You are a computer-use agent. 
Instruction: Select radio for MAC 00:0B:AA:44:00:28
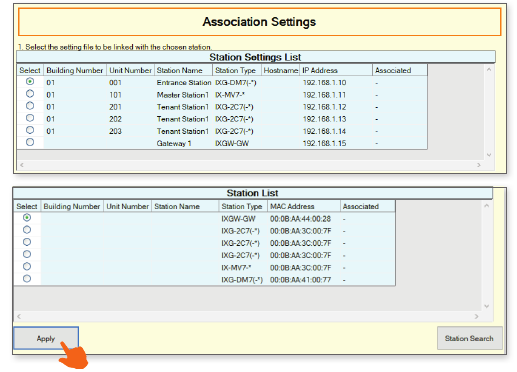(27, 218)
